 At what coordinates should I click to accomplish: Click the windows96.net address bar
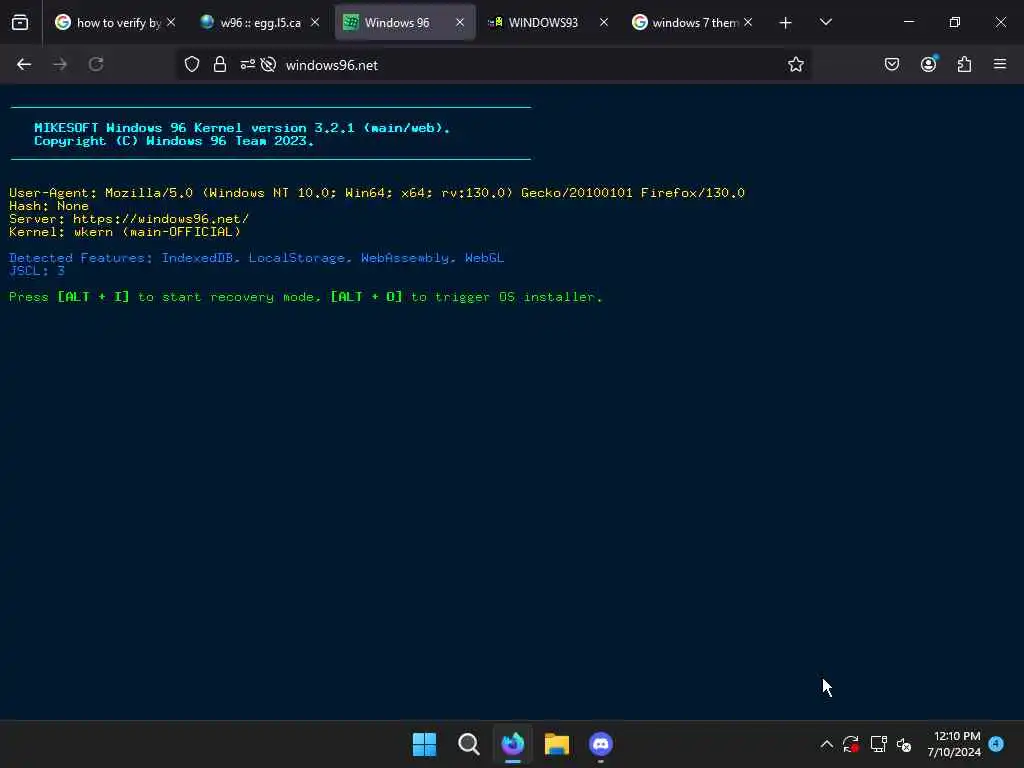tap(494, 65)
